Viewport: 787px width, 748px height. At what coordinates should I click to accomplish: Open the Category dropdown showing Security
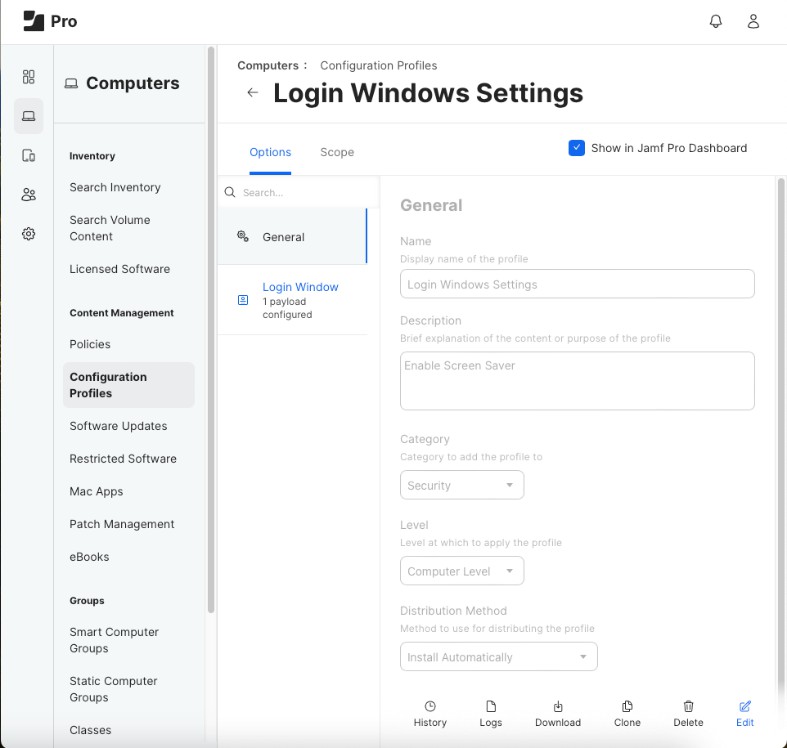tap(461, 485)
